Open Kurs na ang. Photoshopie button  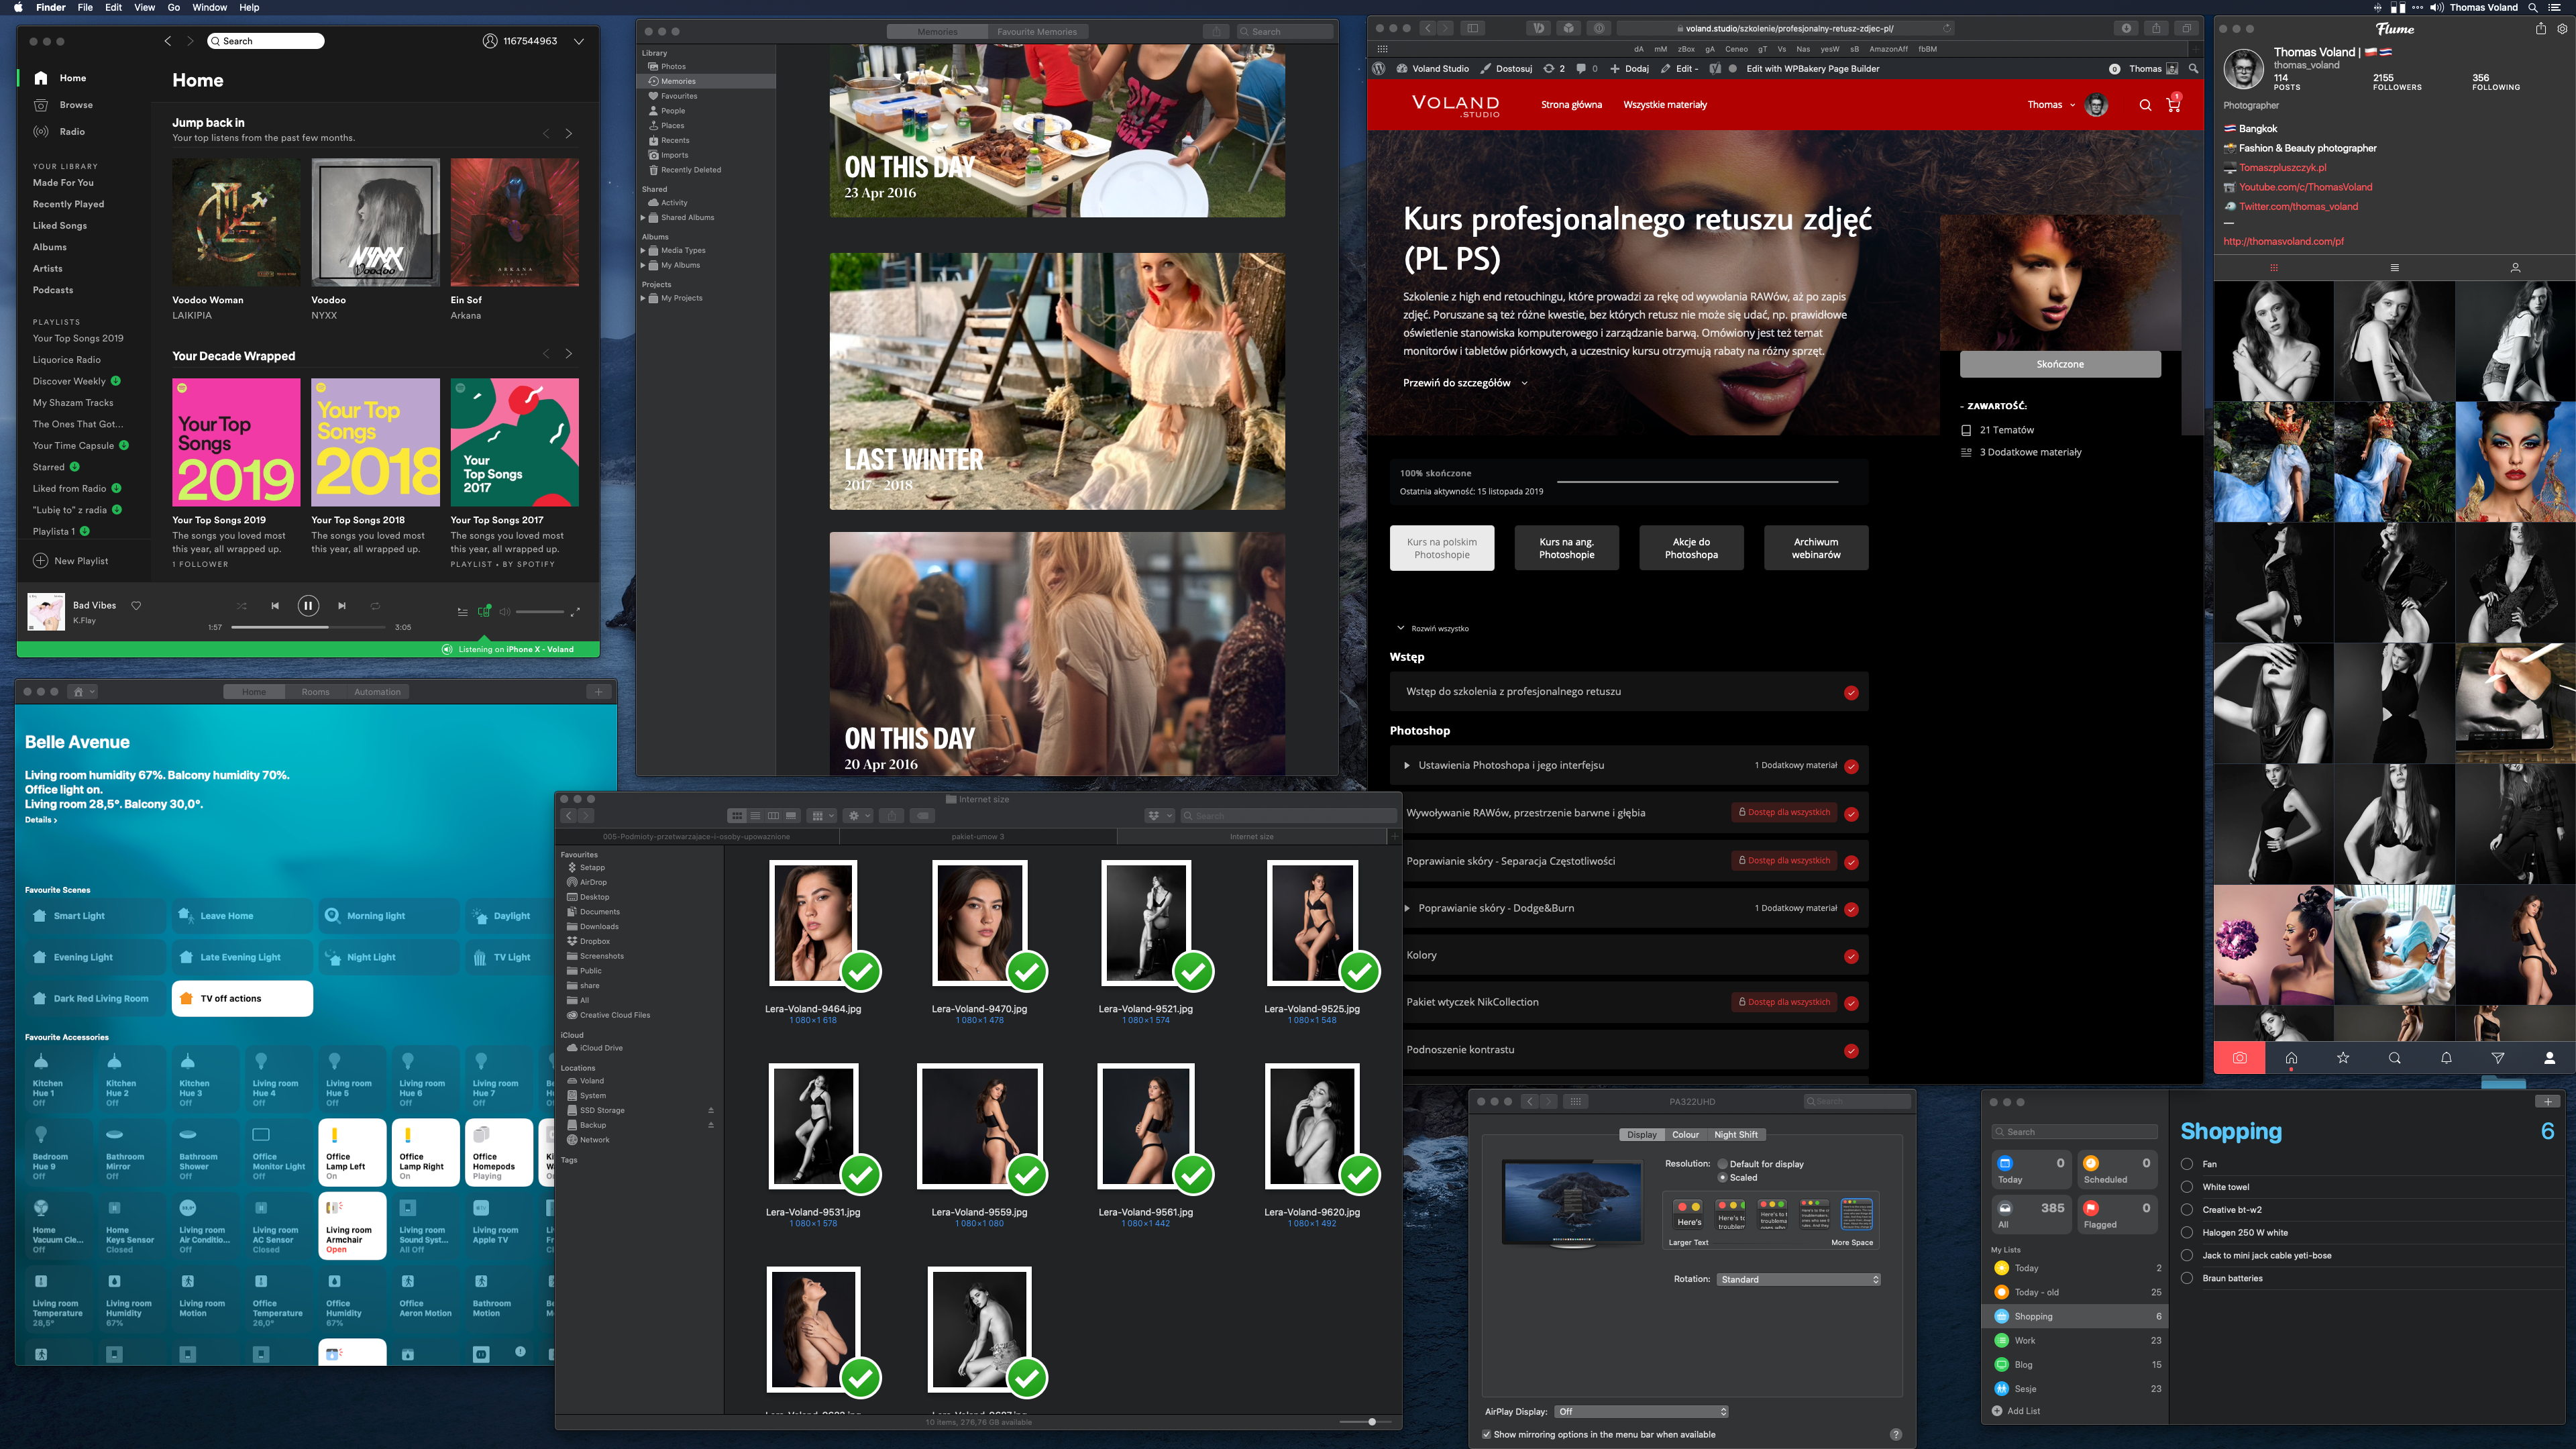tap(1566, 548)
